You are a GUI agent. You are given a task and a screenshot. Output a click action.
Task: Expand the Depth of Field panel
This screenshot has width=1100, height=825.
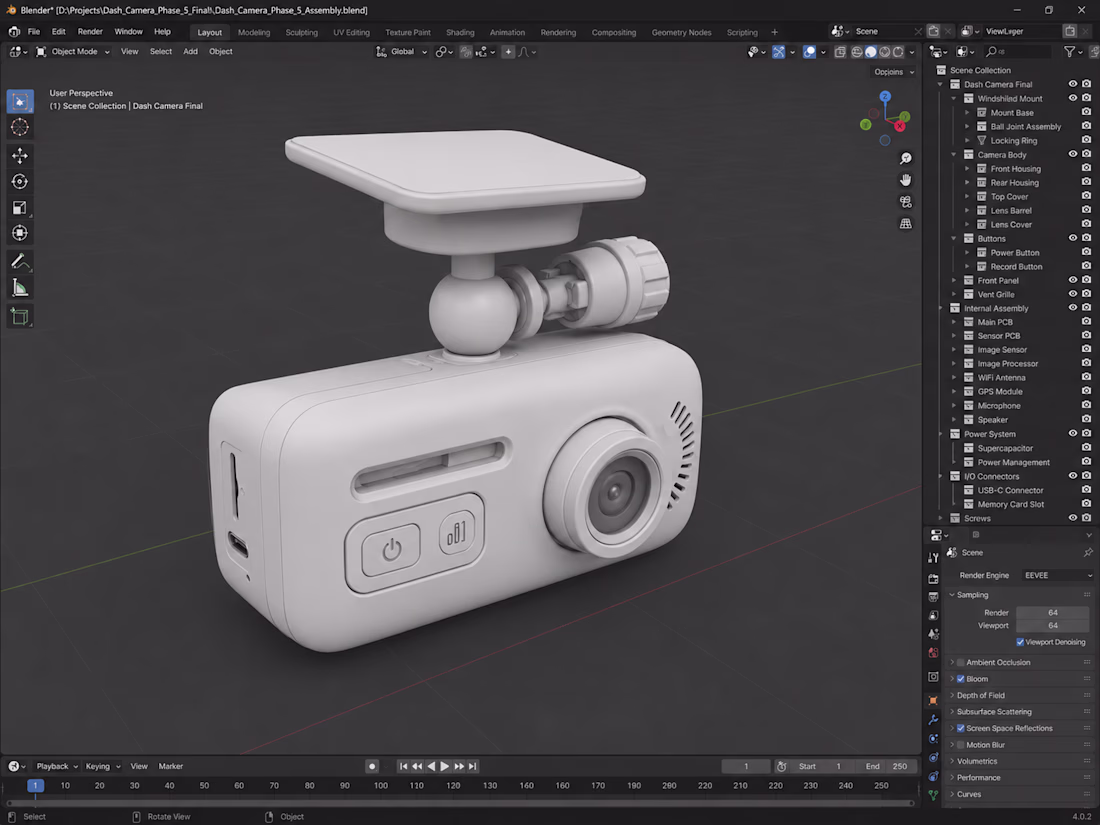click(x=980, y=695)
